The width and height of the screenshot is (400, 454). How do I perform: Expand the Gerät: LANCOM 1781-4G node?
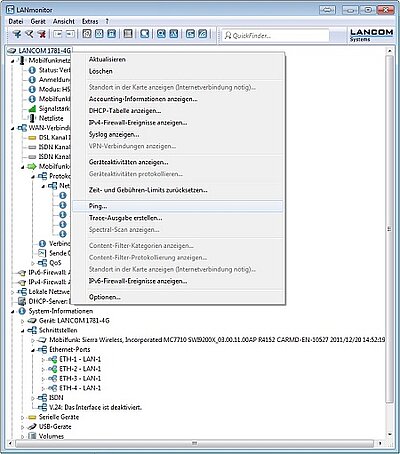pos(23,321)
